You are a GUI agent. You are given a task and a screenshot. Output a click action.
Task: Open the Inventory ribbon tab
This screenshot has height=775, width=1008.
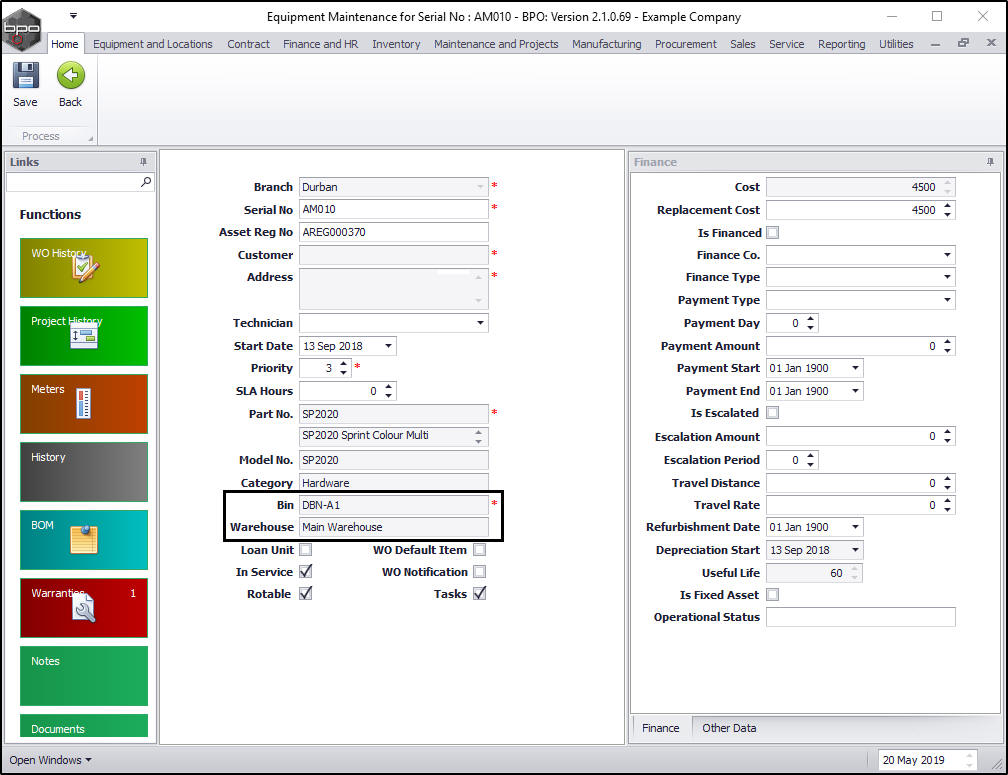click(396, 44)
